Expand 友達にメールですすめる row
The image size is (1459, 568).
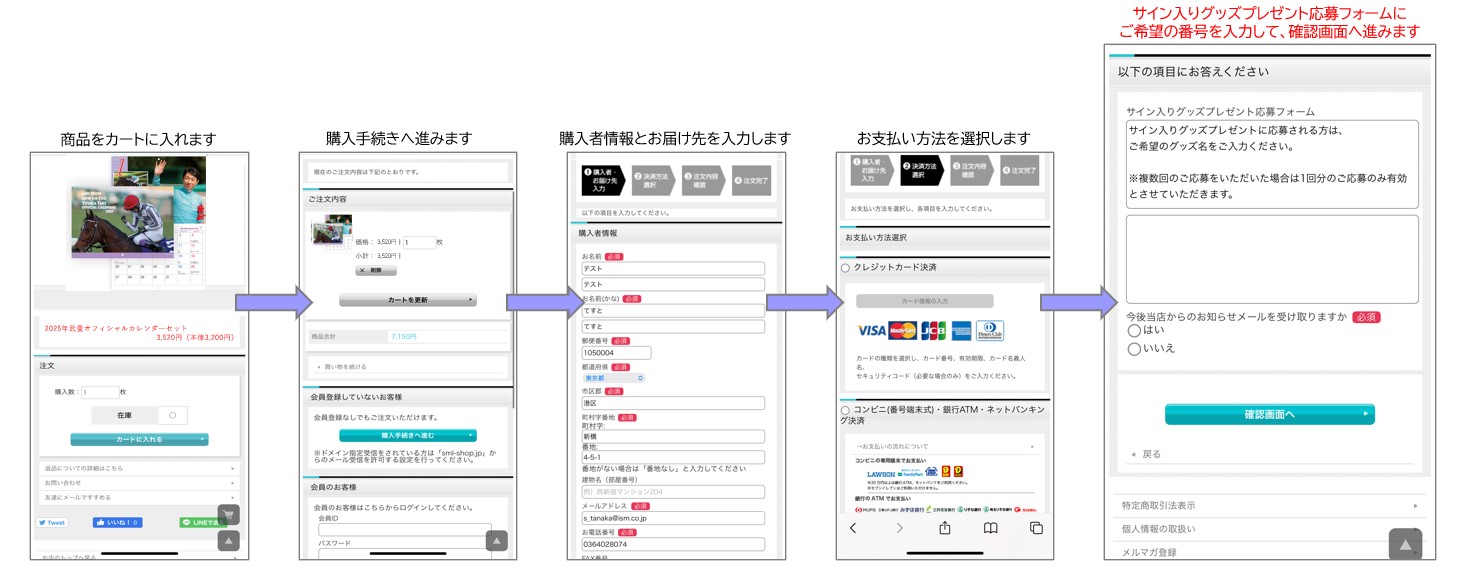139,497
